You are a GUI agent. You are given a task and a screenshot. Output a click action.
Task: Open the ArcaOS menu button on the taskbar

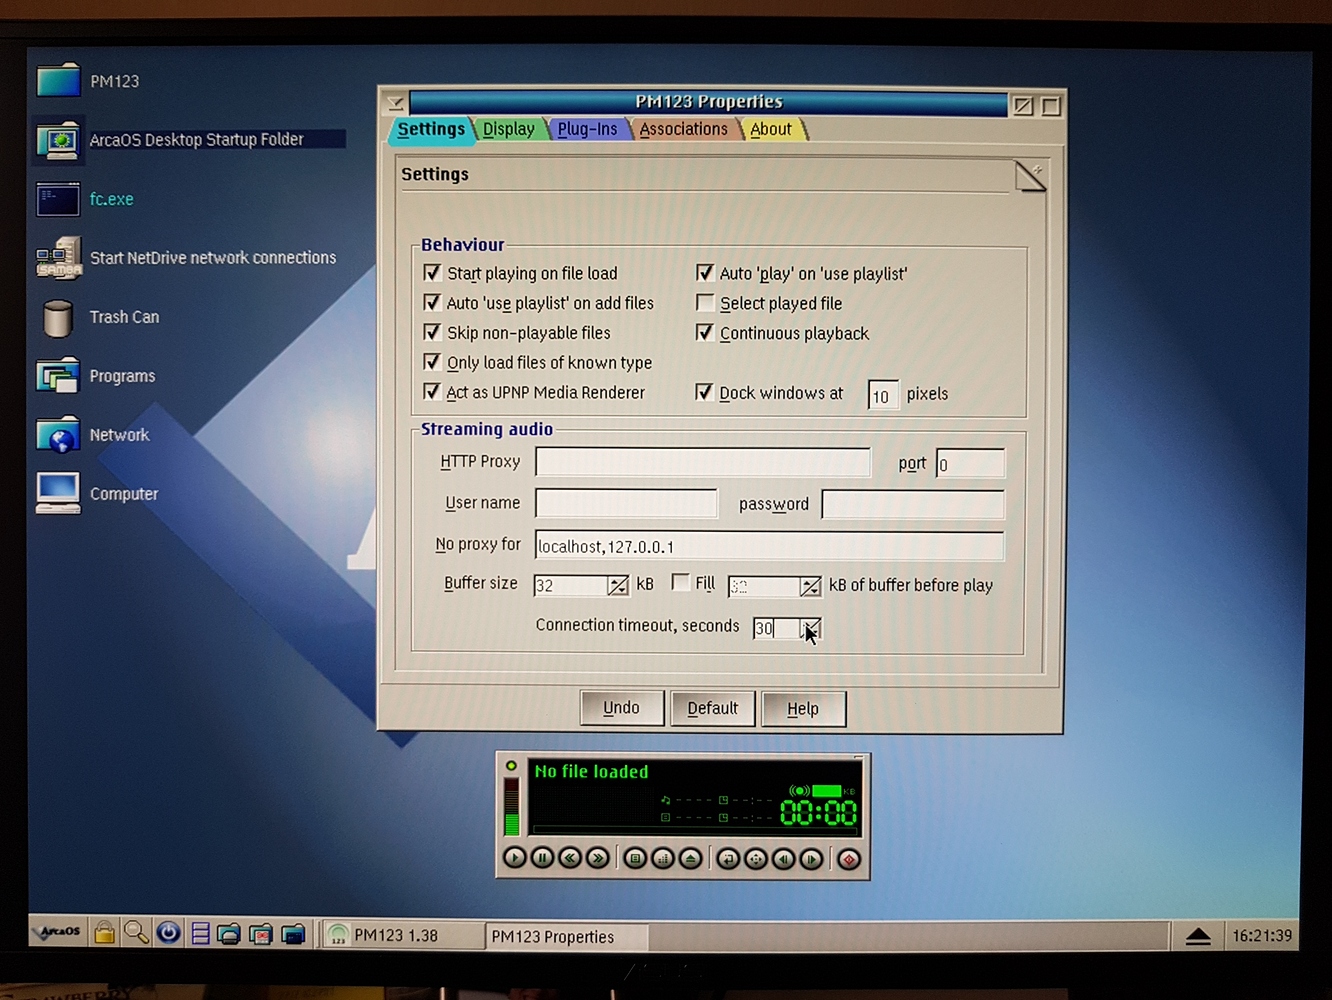coord(58,932)
